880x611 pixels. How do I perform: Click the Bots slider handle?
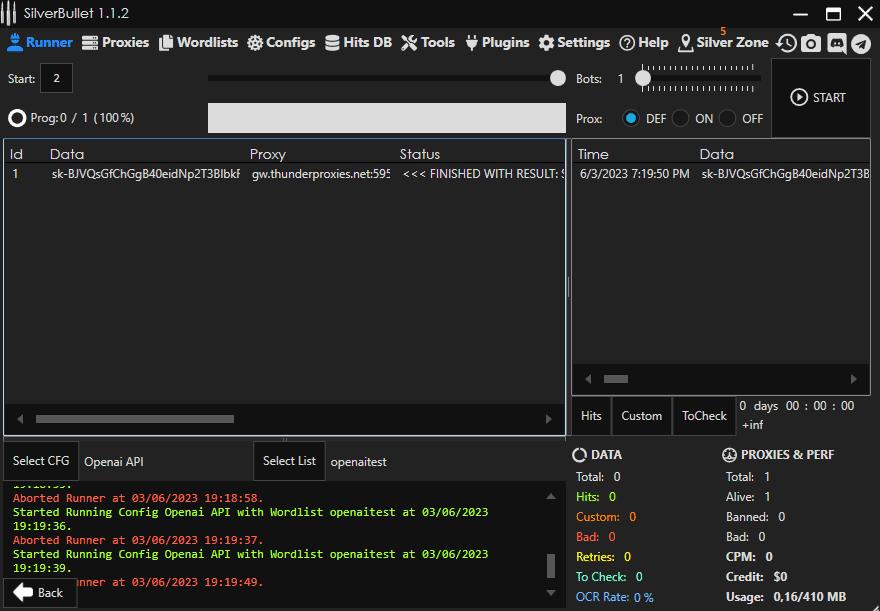tap(643, 77)
